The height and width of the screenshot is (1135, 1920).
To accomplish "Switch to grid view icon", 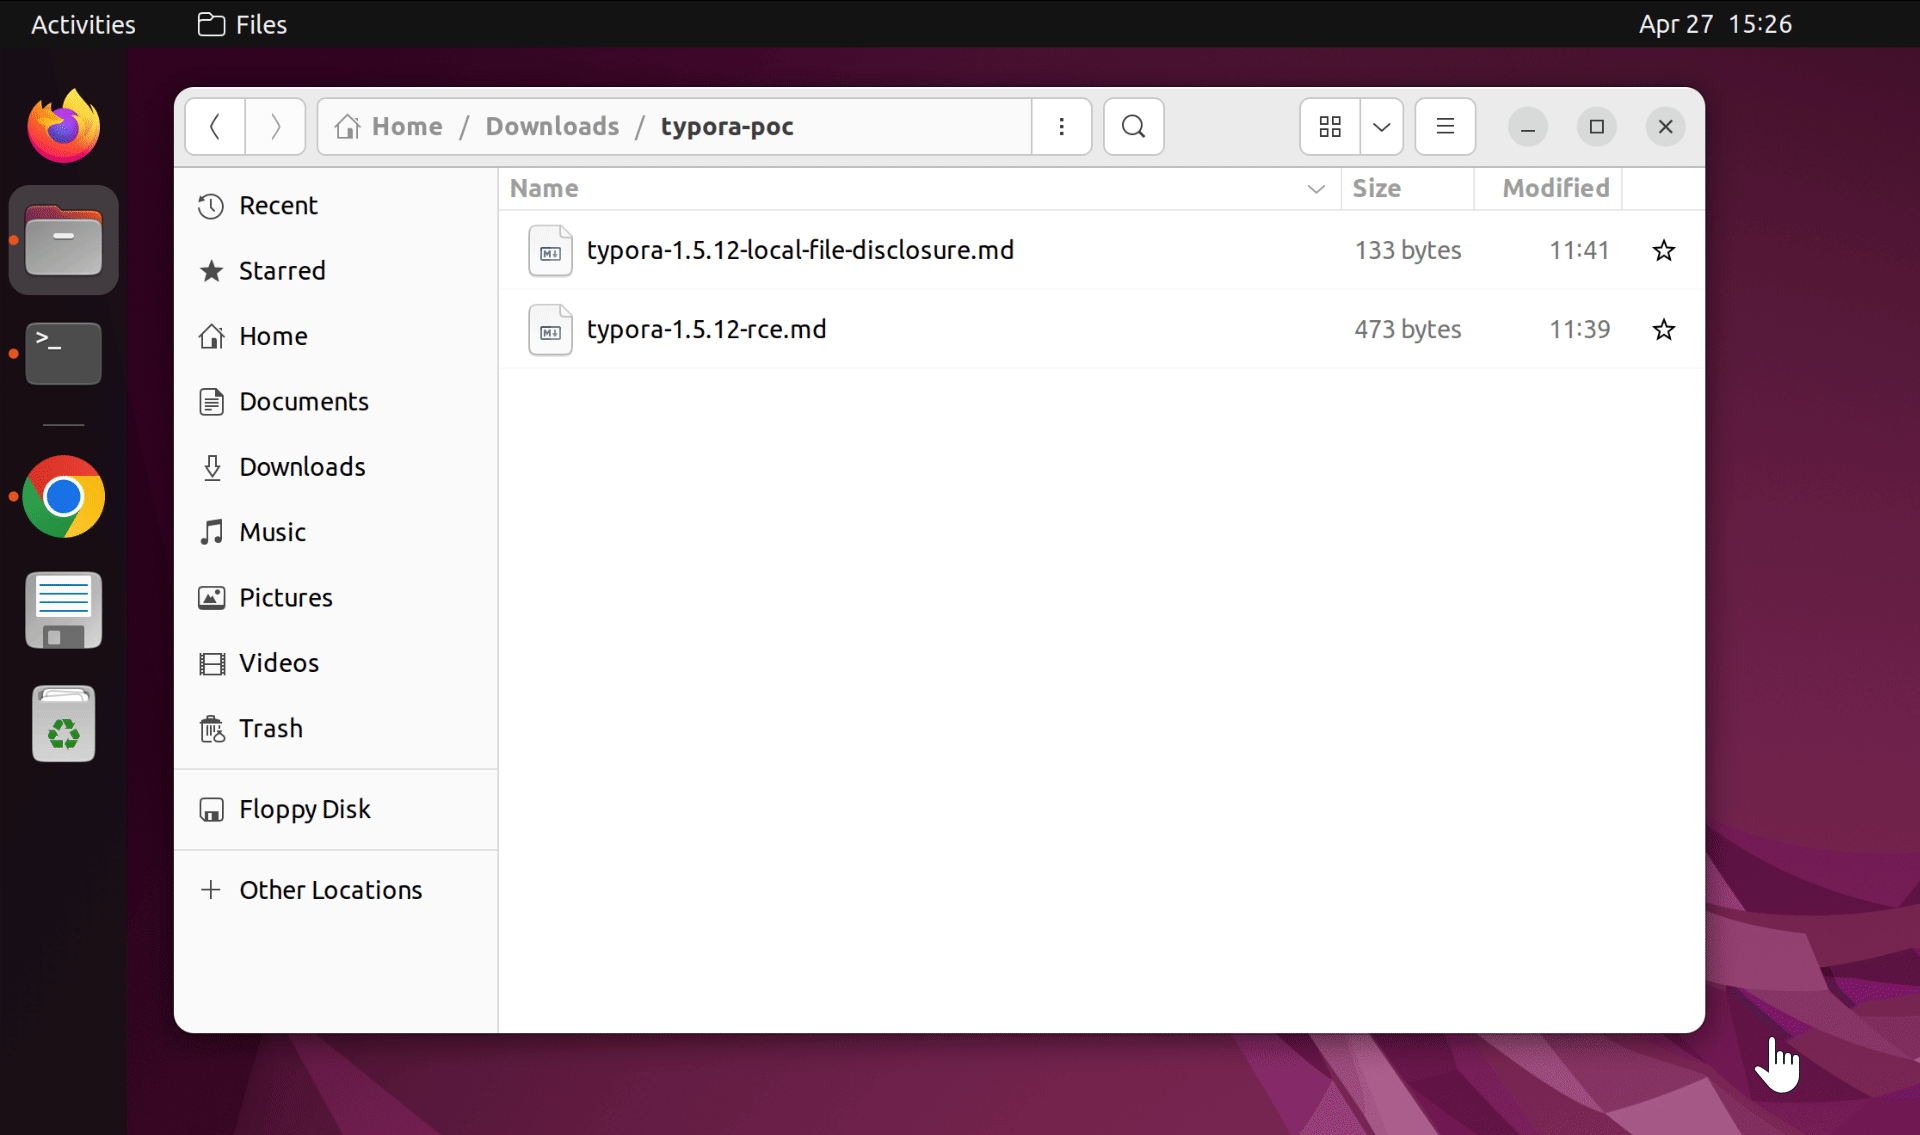I will tap(1329, 127).
